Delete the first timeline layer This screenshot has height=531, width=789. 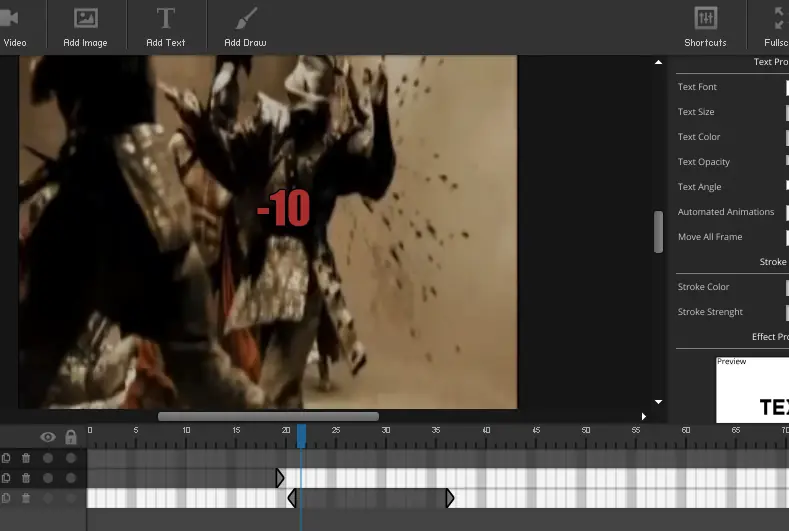click(x=26, y=458)
